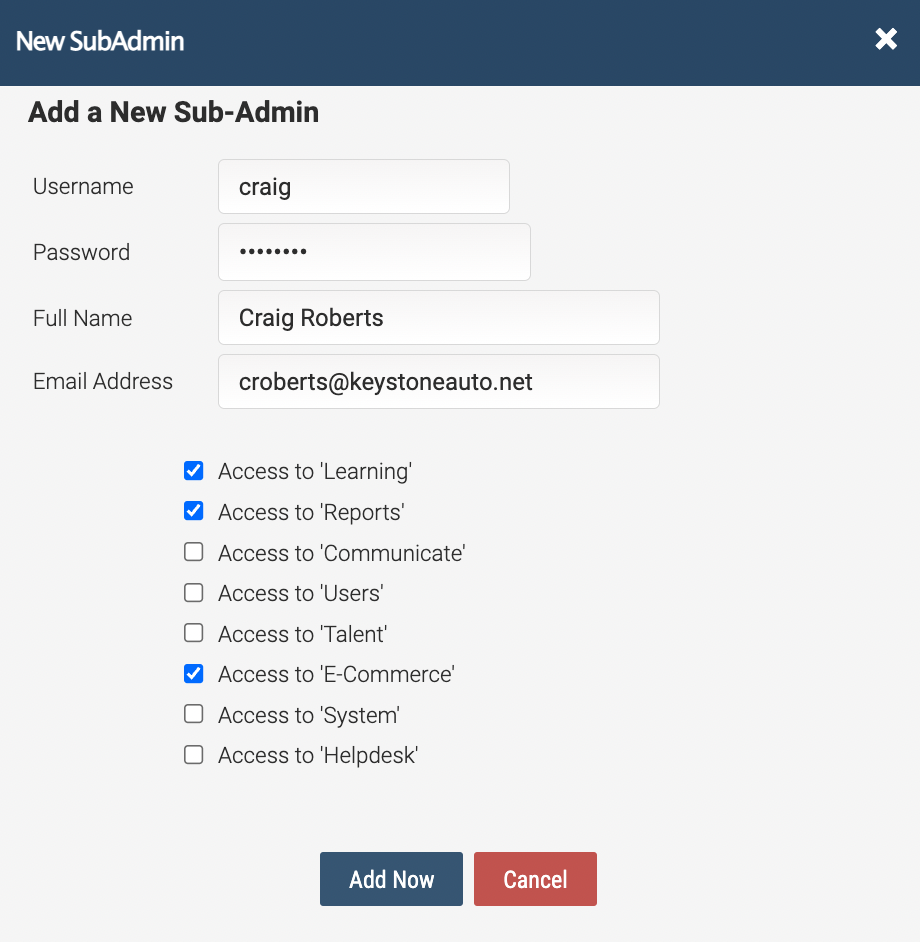This screenshot has width=920, height=942.
Task: Click the Full Name label text
Action: pyautogui.click(x=82, y=318)
